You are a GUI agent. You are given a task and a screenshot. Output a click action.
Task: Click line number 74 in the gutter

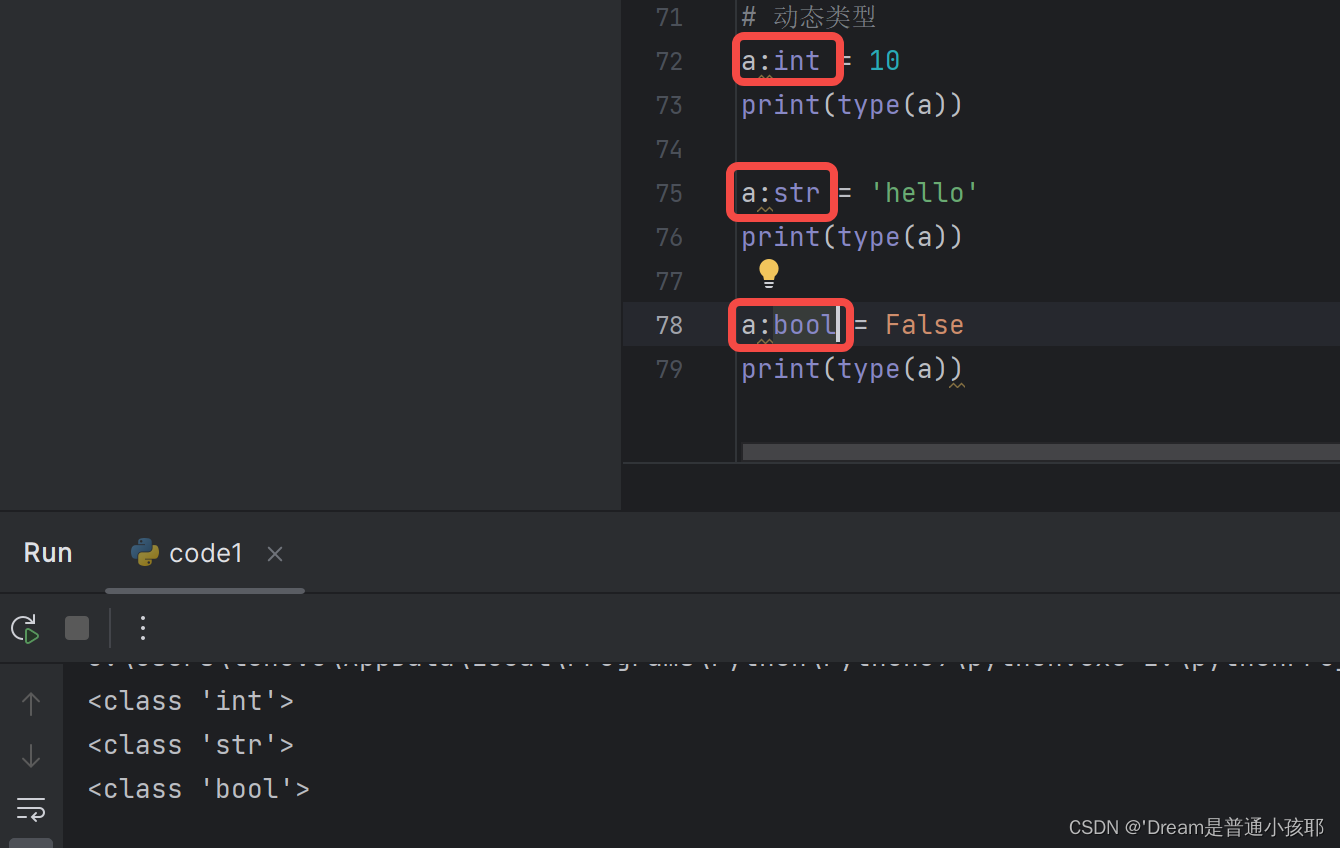pyautogui.click(x=669, y=149)
